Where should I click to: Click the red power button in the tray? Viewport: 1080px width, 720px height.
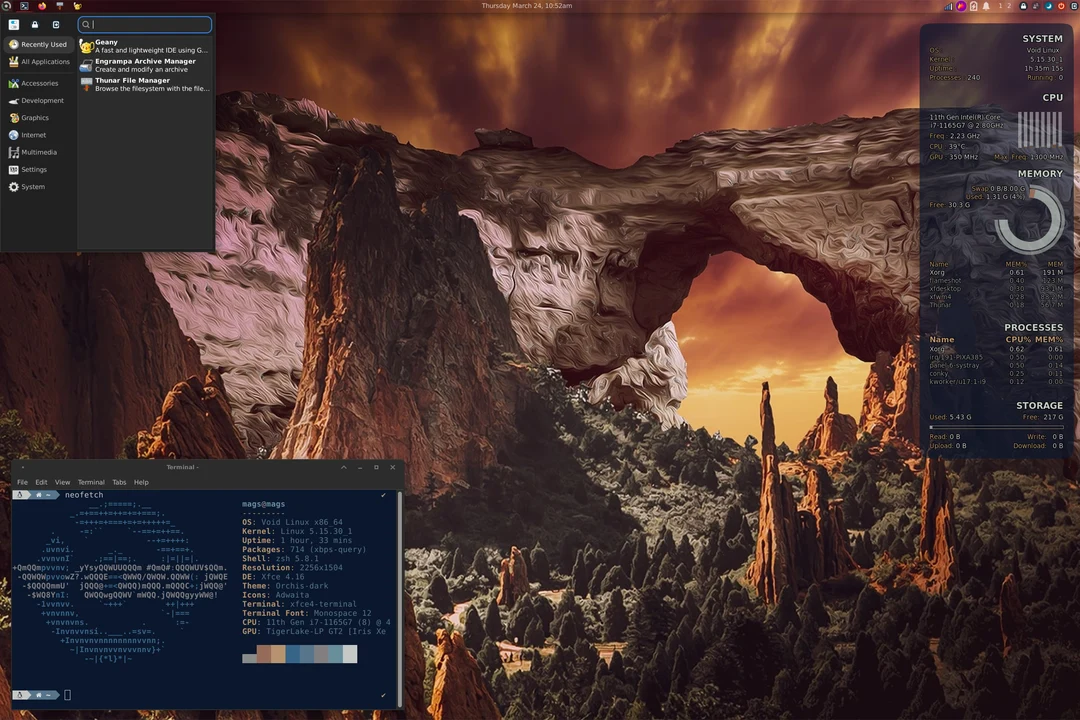tap(1061, 6)
